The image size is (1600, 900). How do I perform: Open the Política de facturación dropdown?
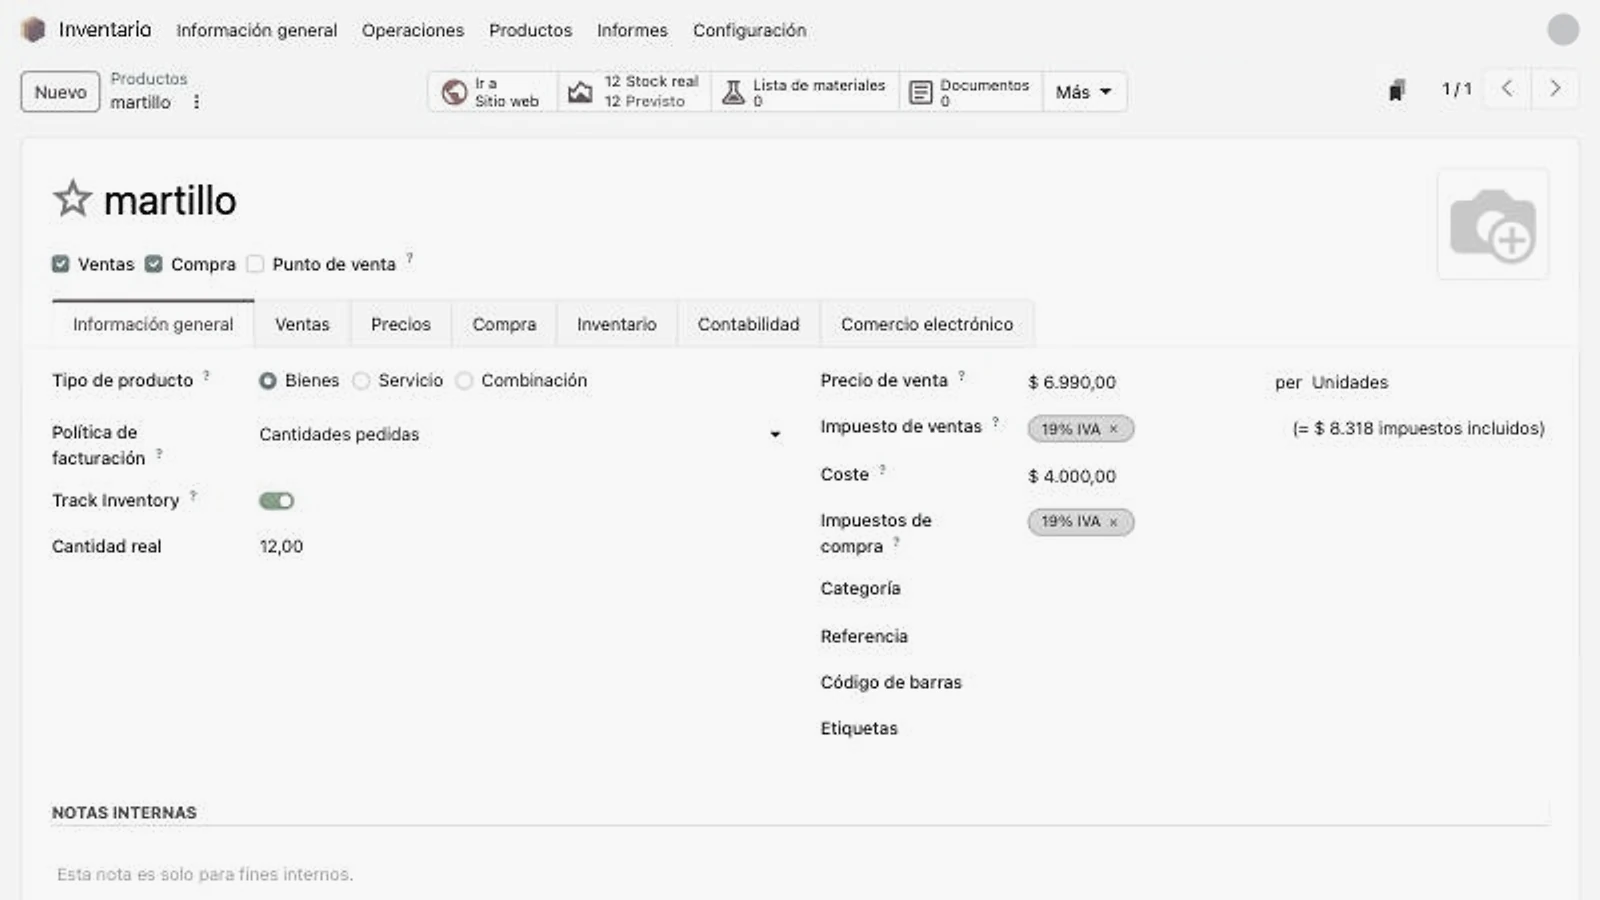(520, 434)
